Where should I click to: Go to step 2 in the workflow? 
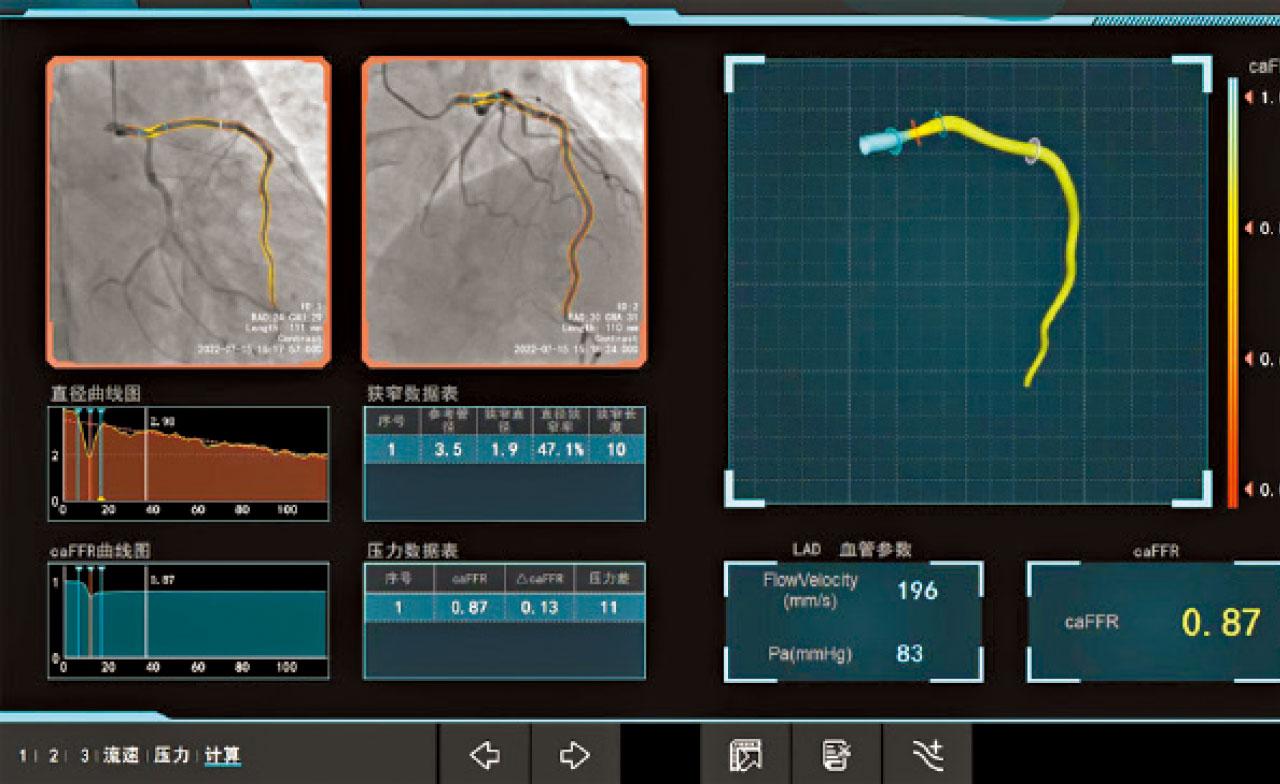pyautogui.click(x=54, y=755)
